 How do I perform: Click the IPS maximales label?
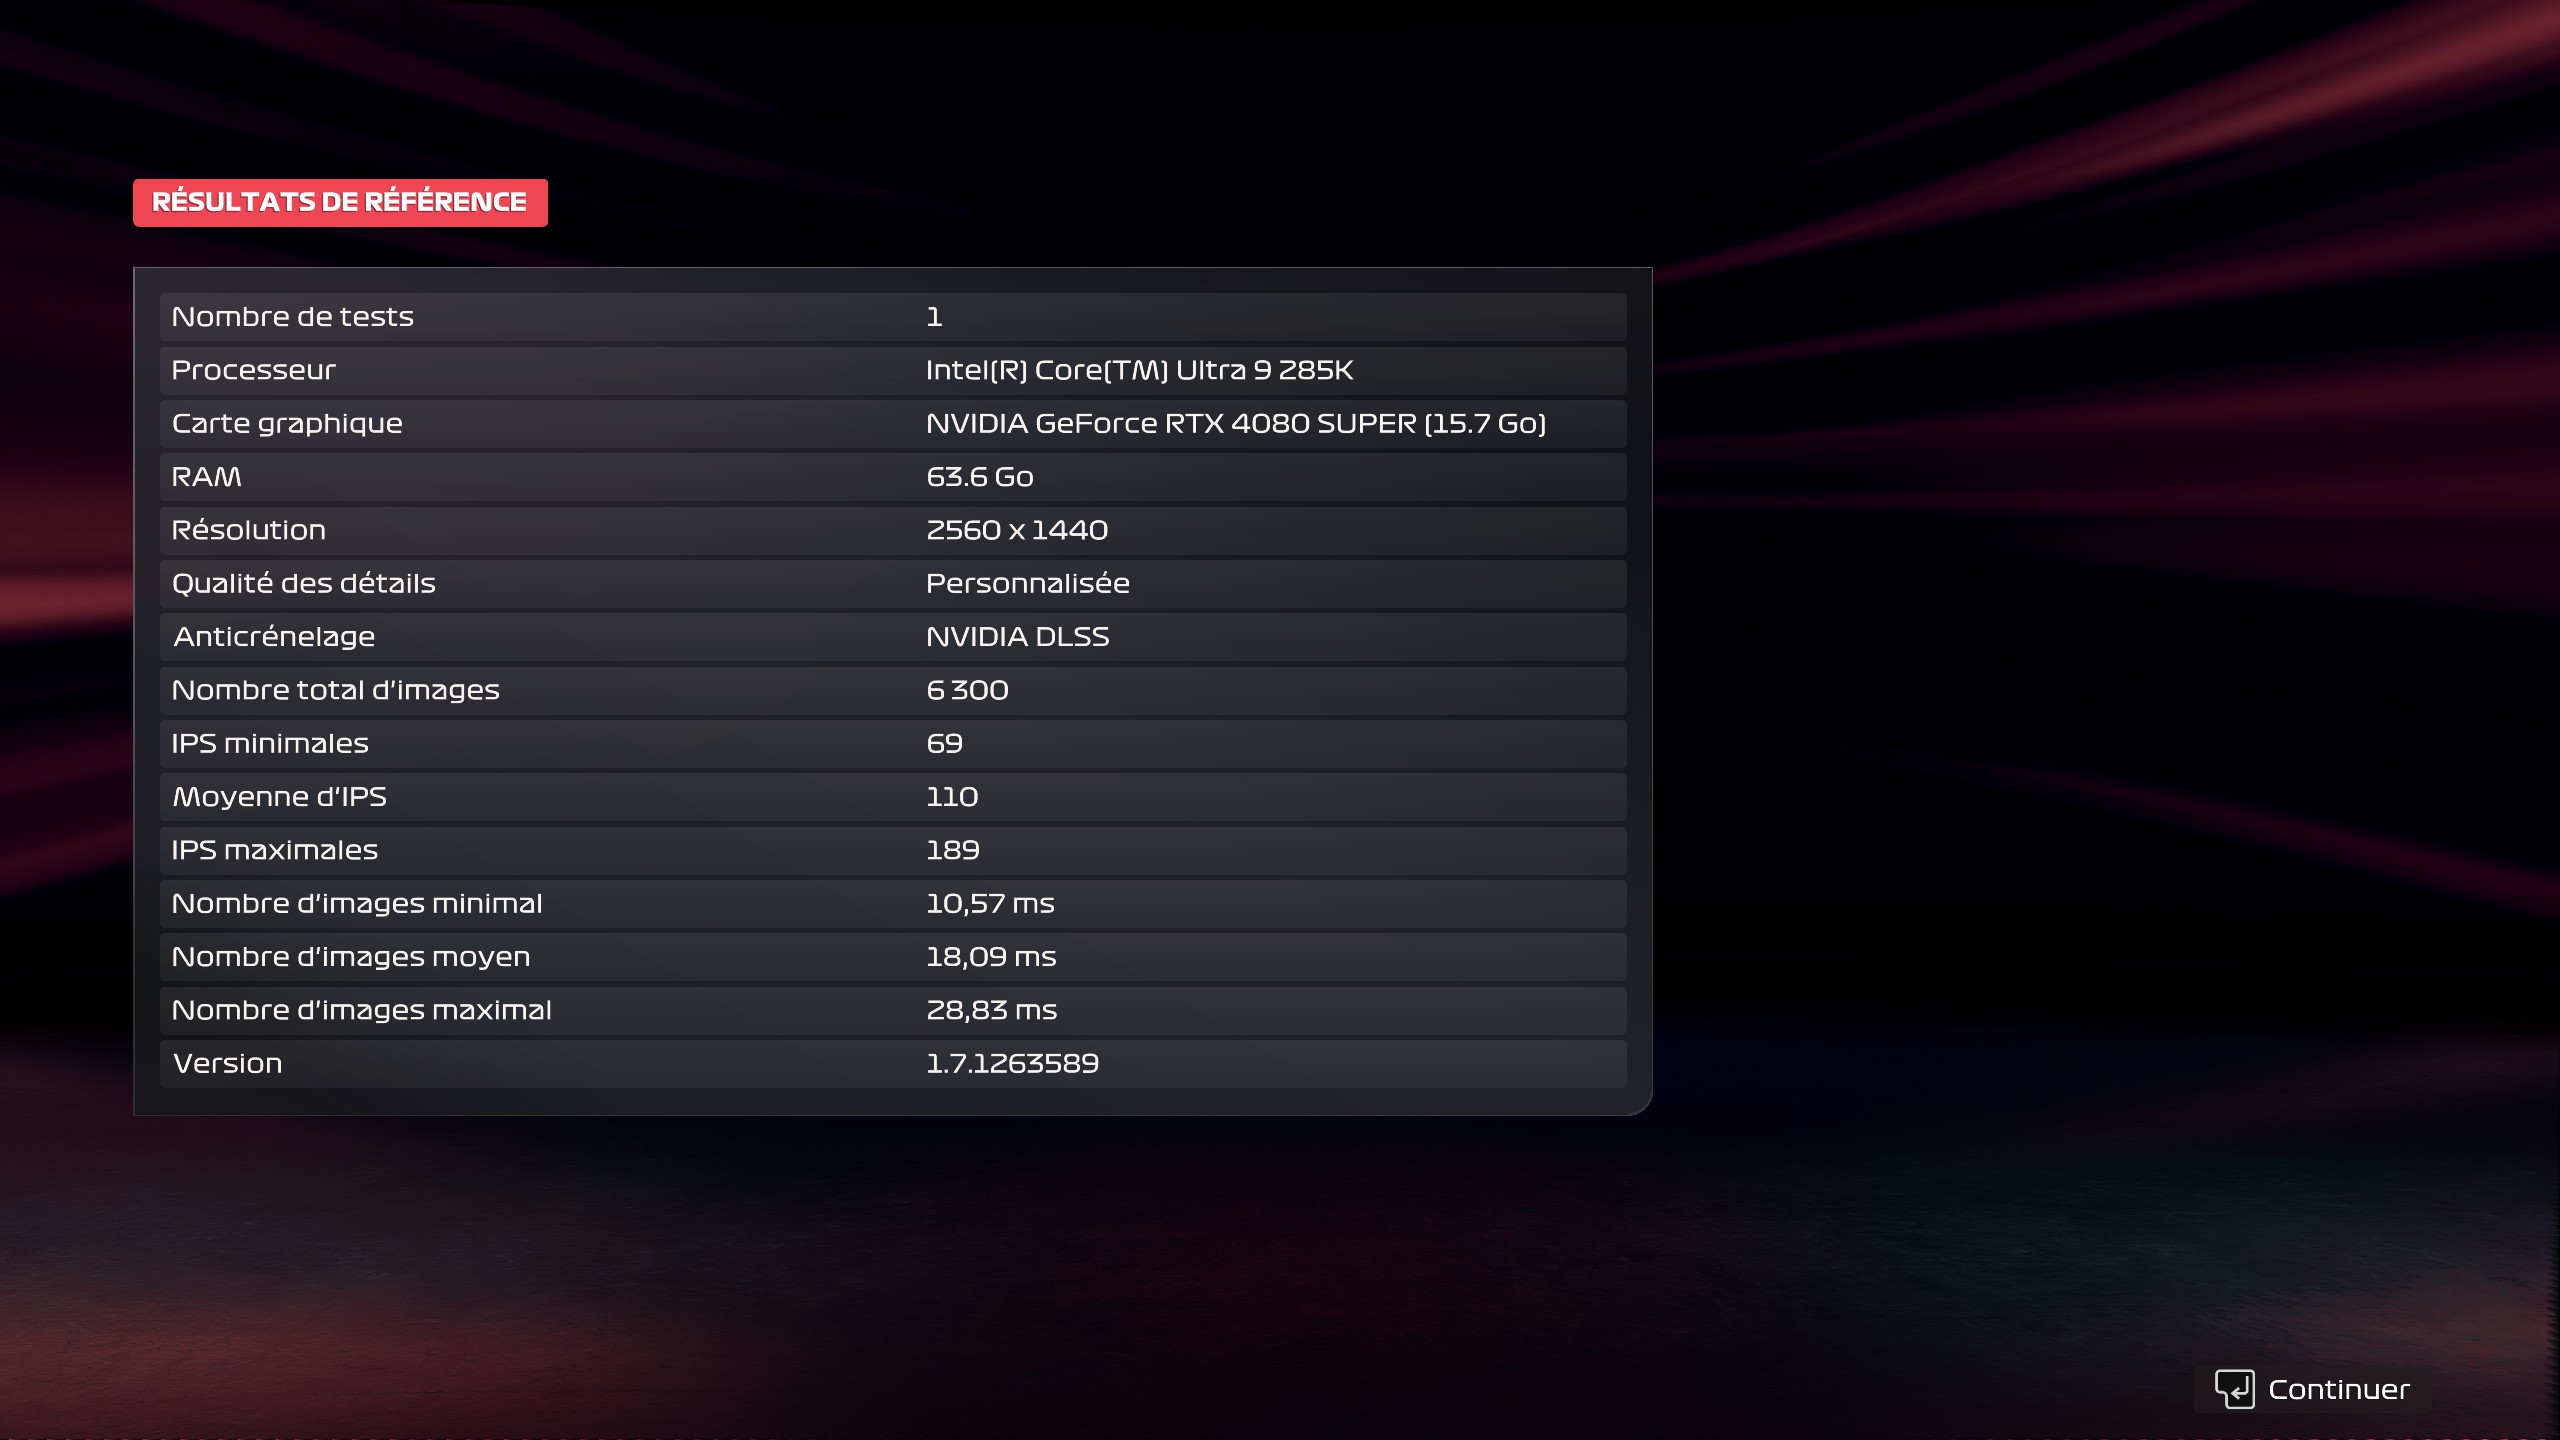(274, 850)
